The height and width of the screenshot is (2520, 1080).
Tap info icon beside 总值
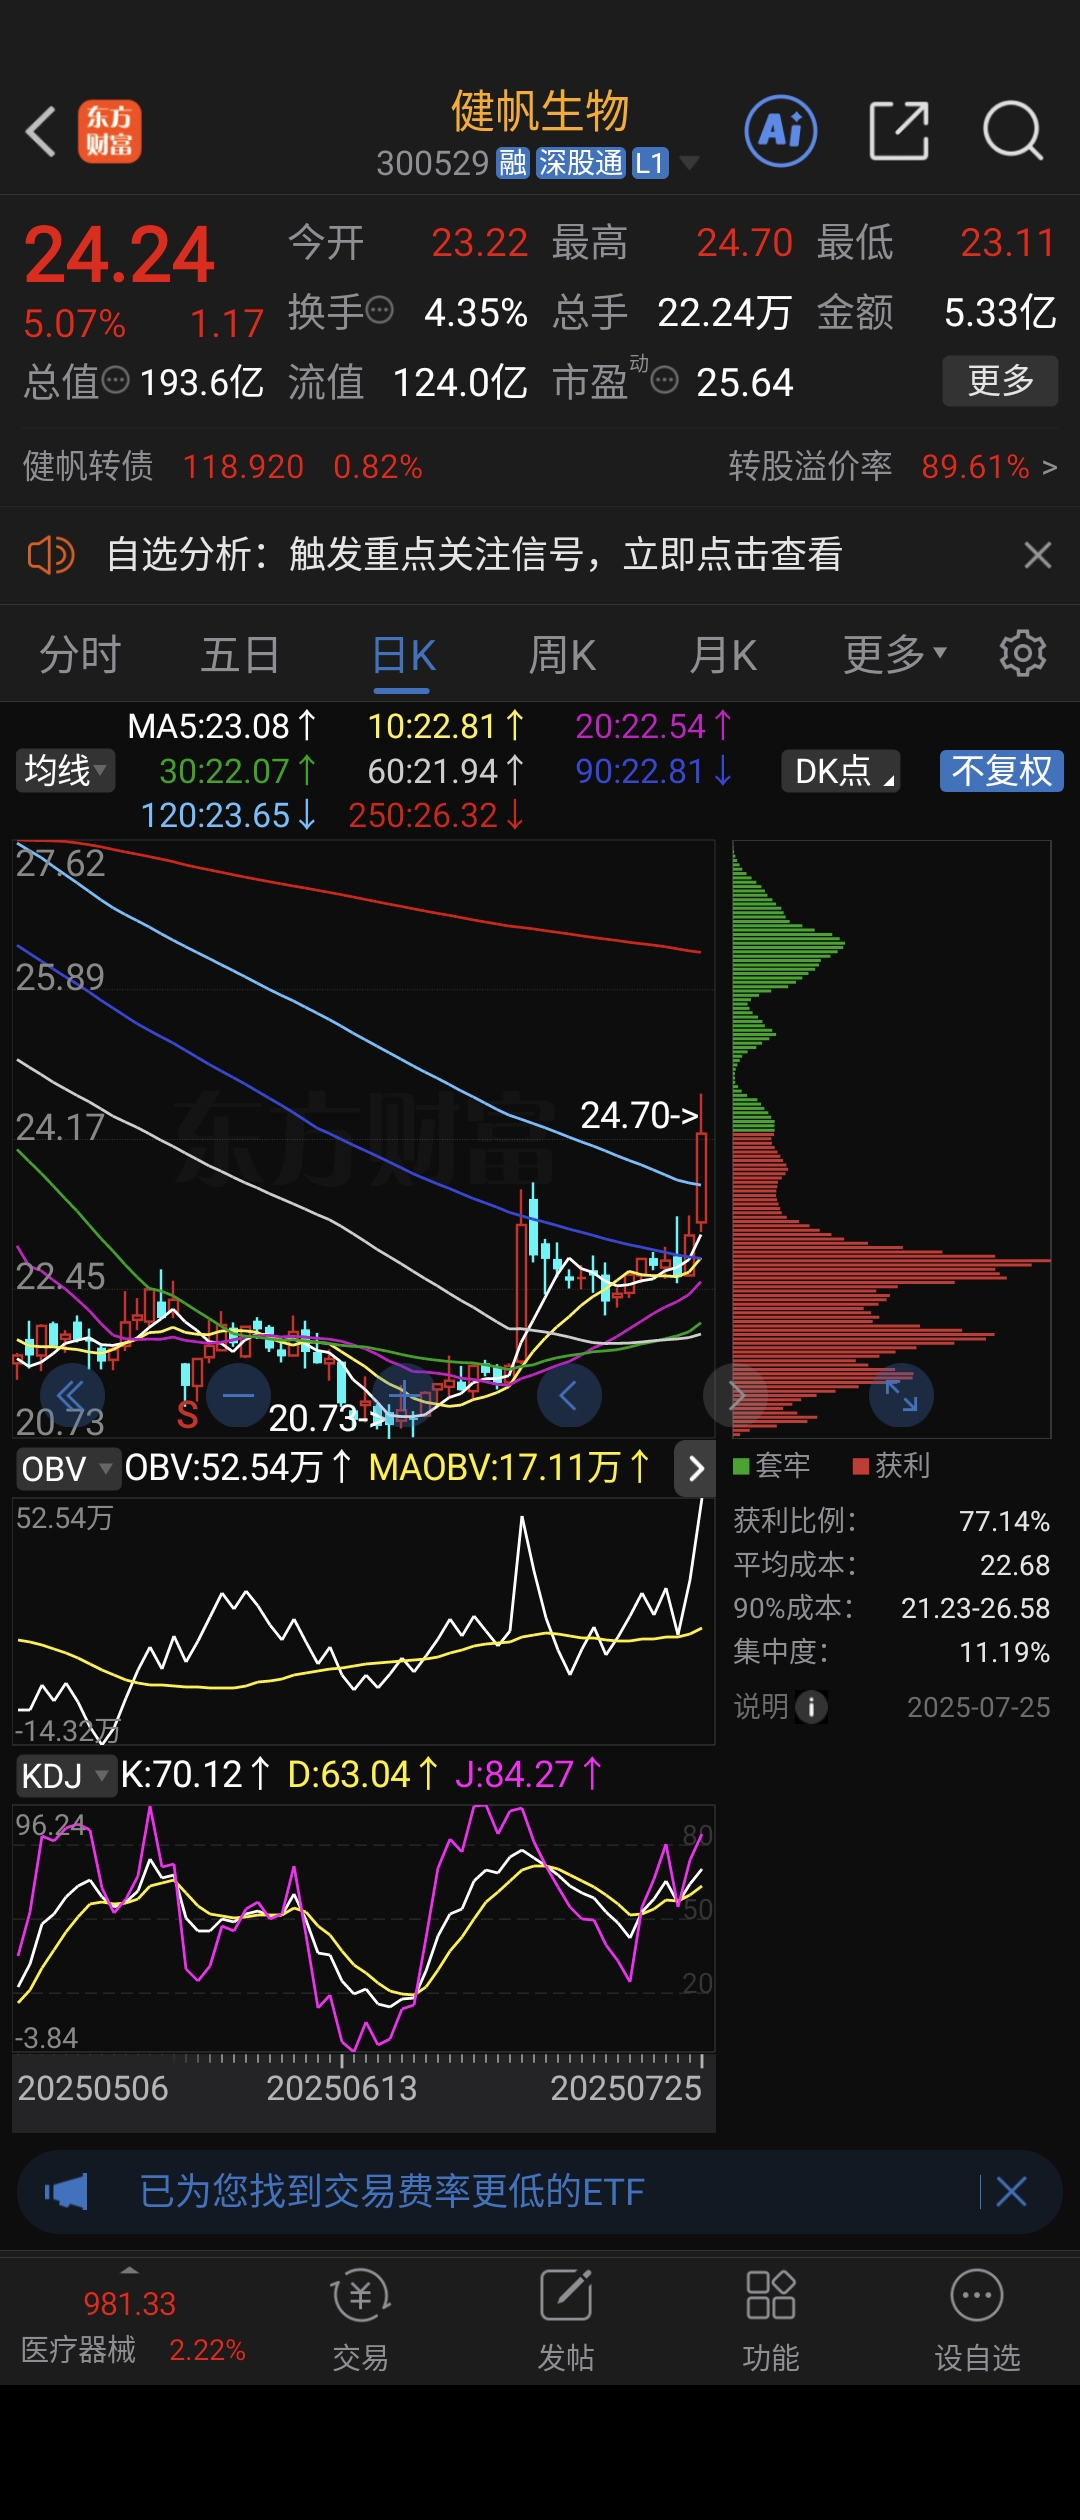click(x=116, y=380)
